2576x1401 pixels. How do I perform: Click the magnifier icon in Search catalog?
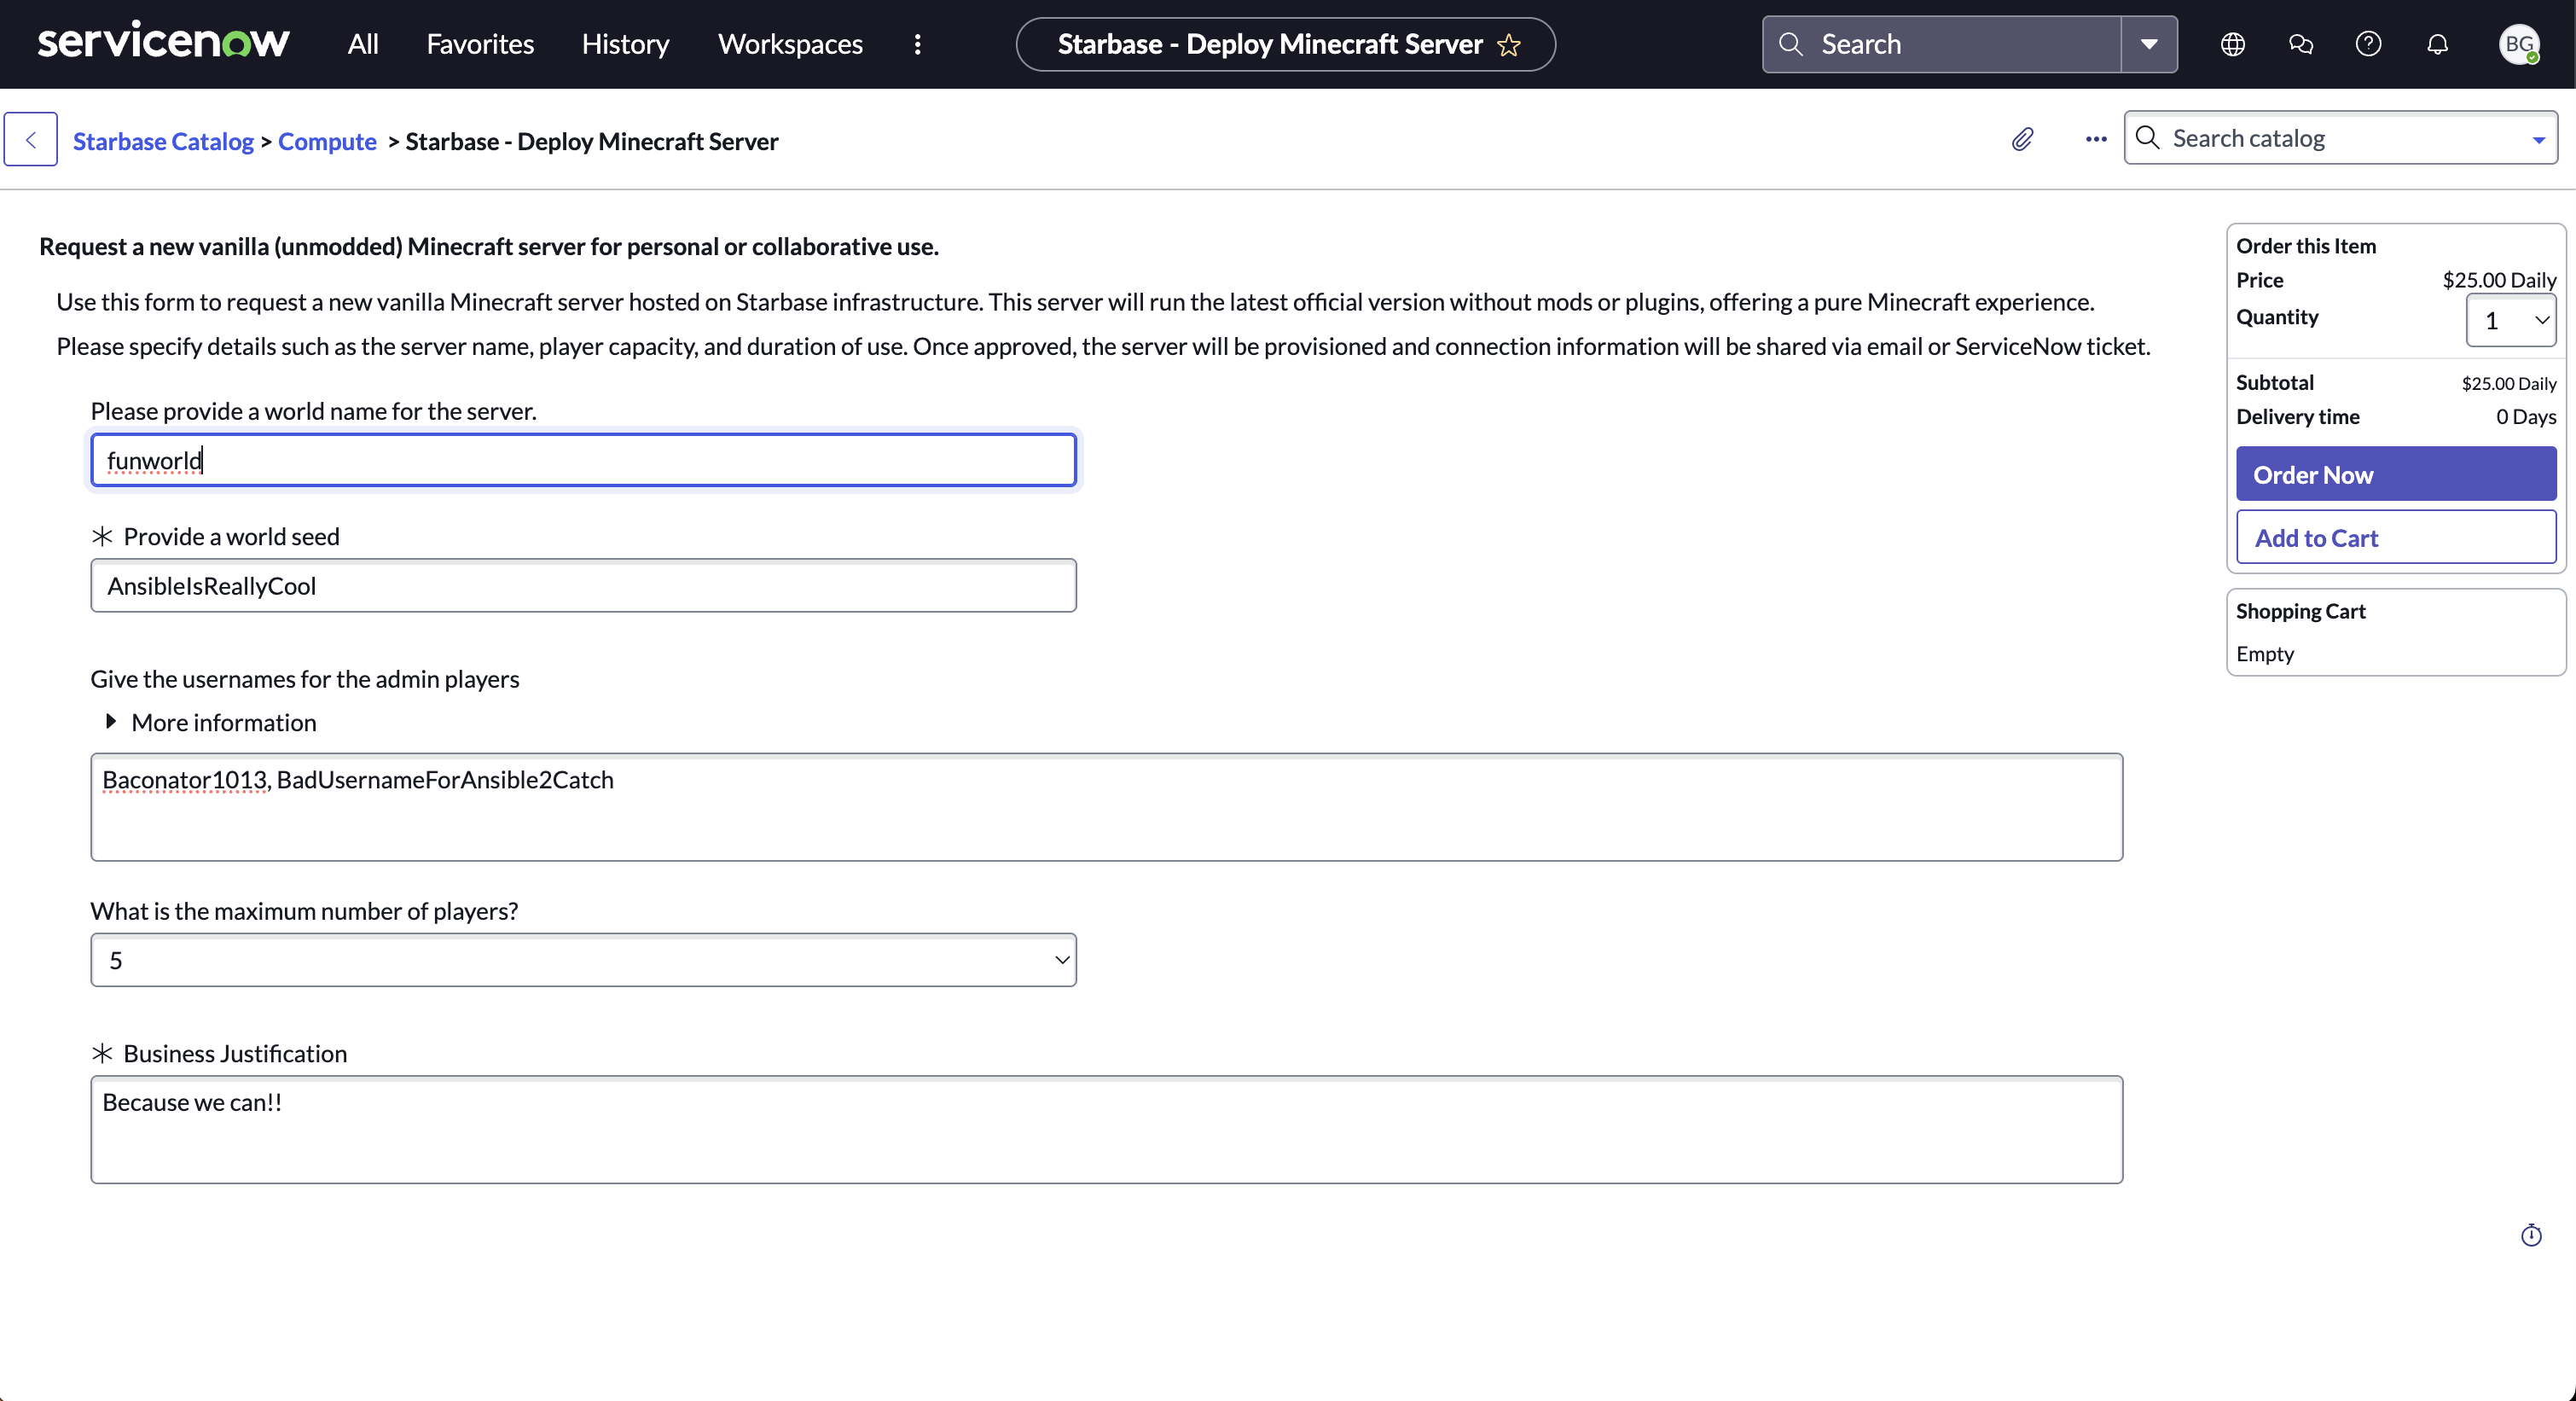2147,138
